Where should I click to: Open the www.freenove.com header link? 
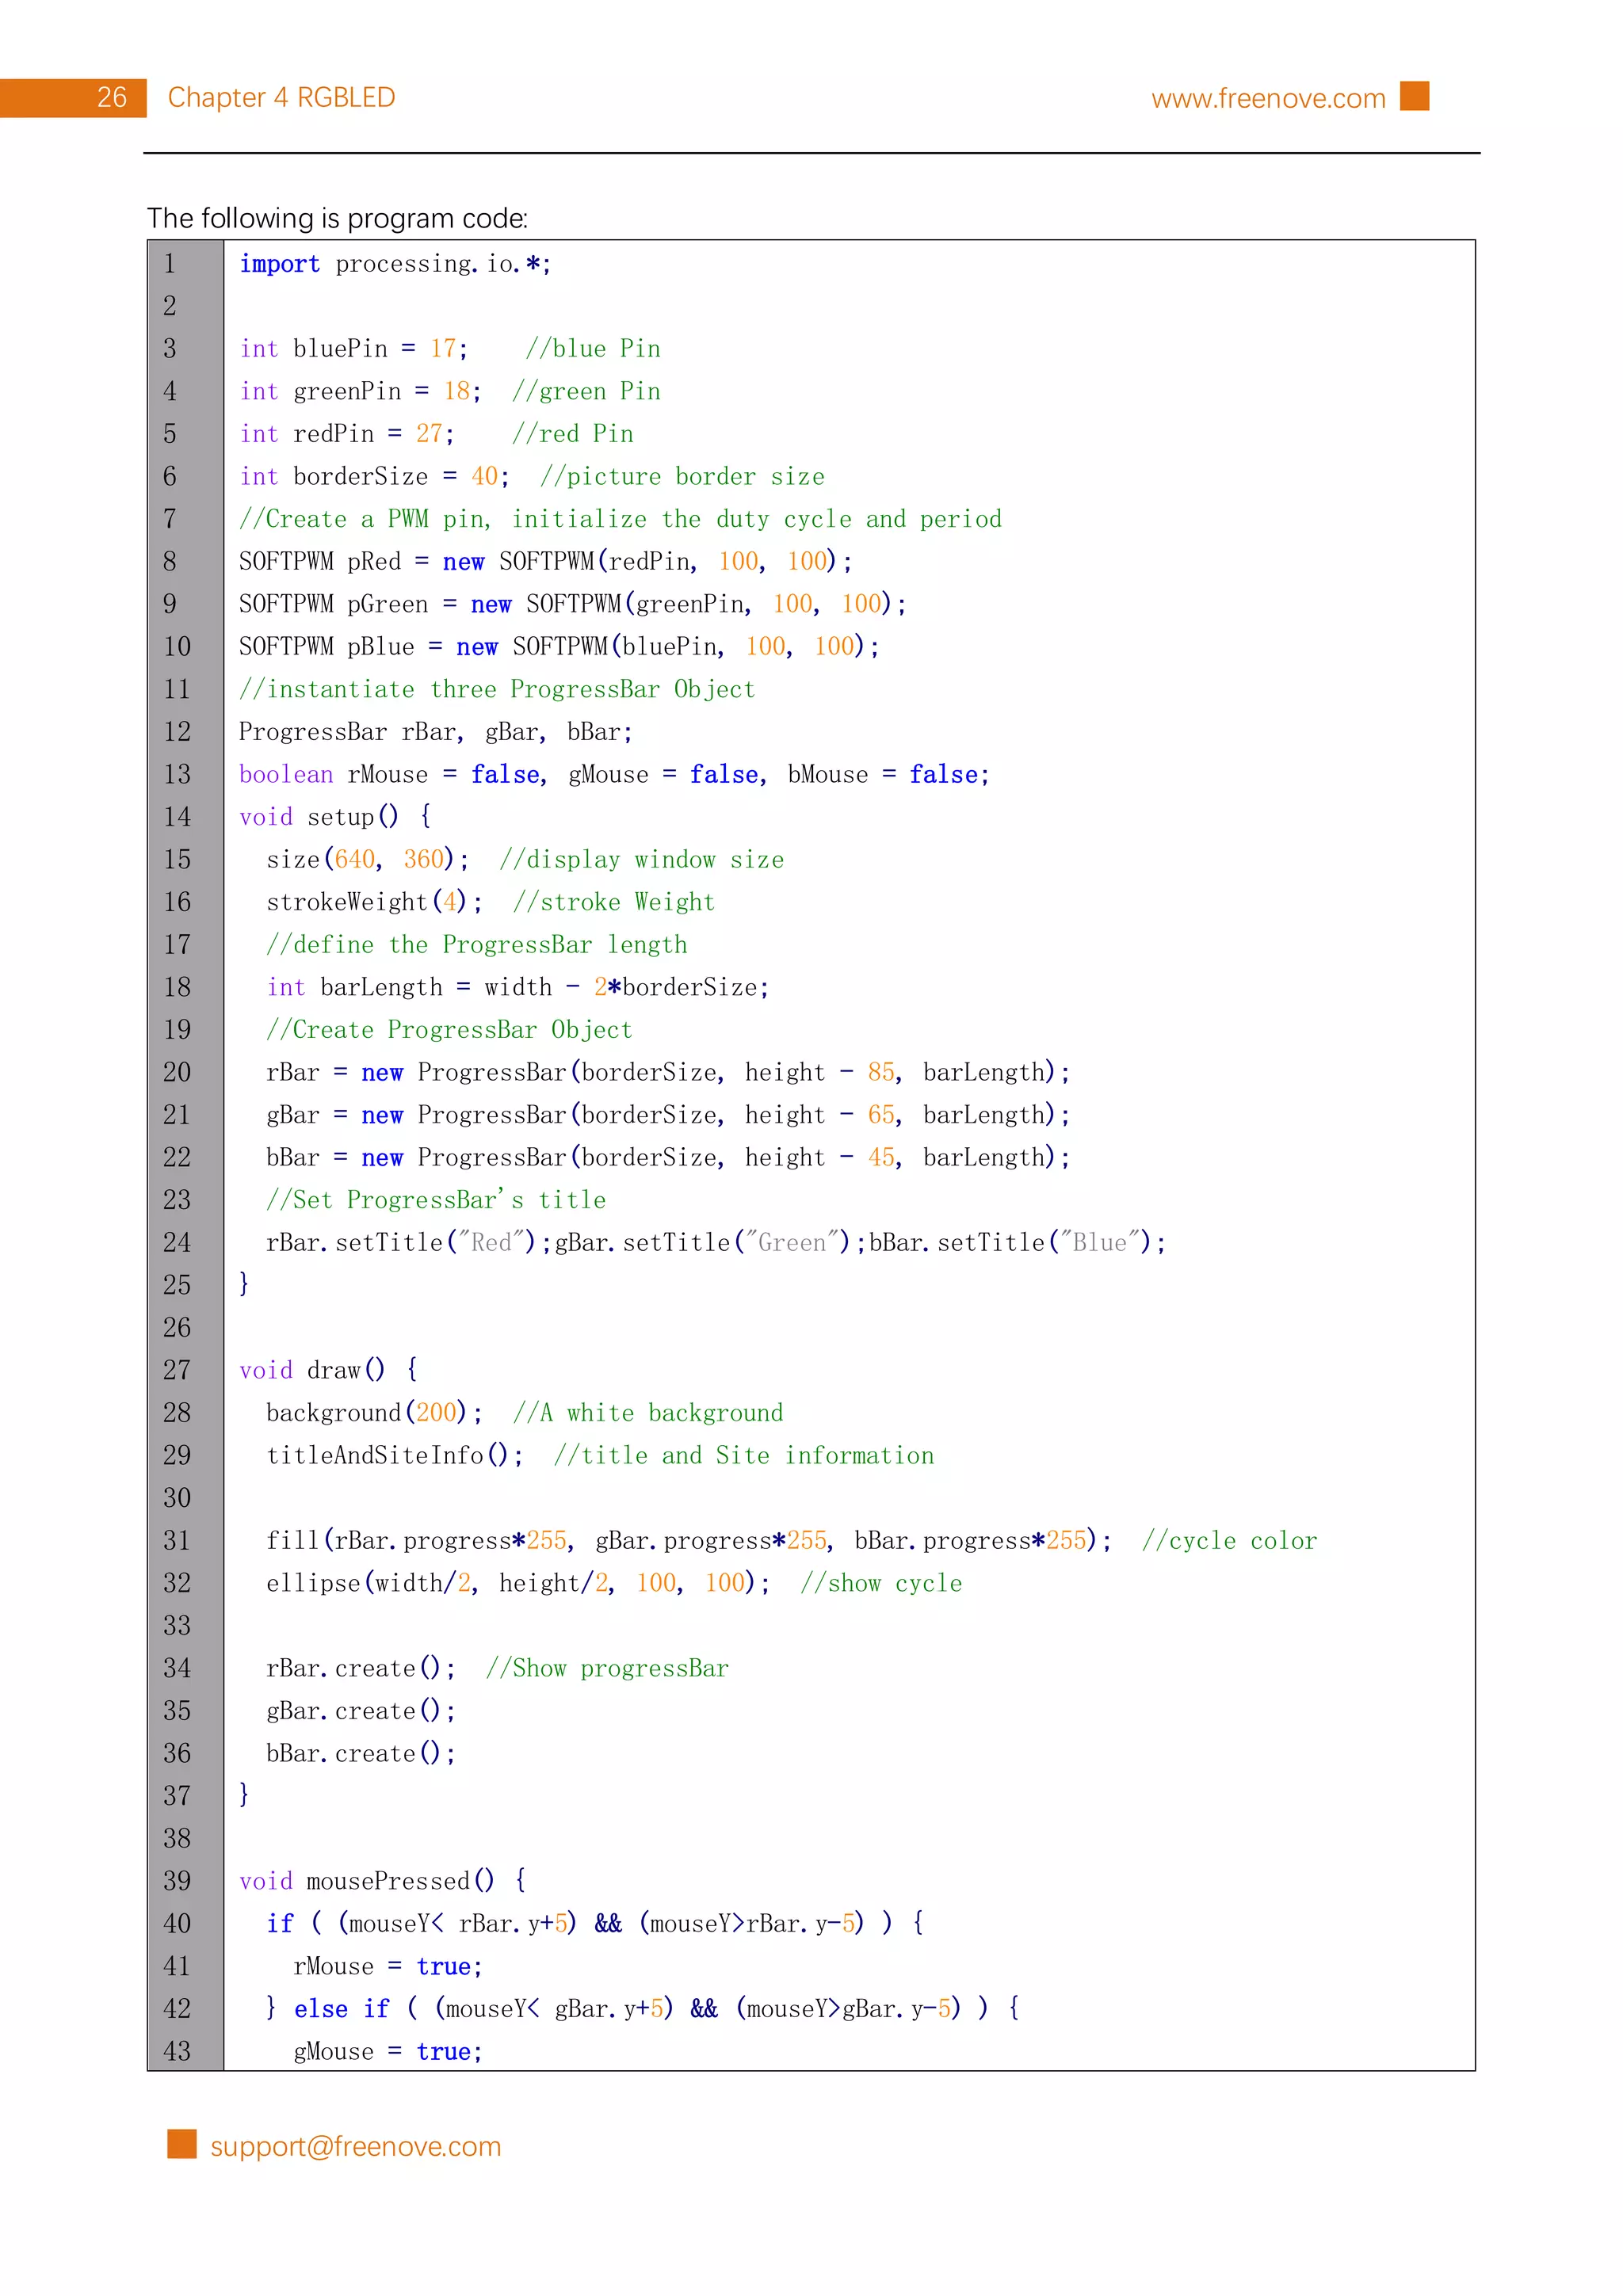(1267, 98)
